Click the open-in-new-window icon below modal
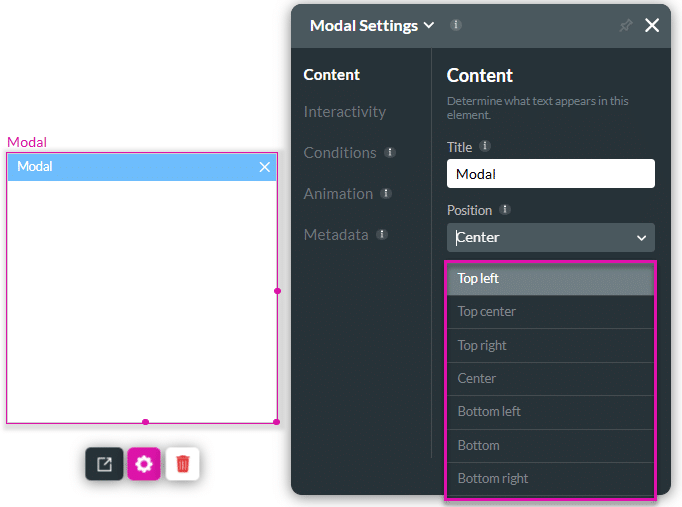 point(104,464)
